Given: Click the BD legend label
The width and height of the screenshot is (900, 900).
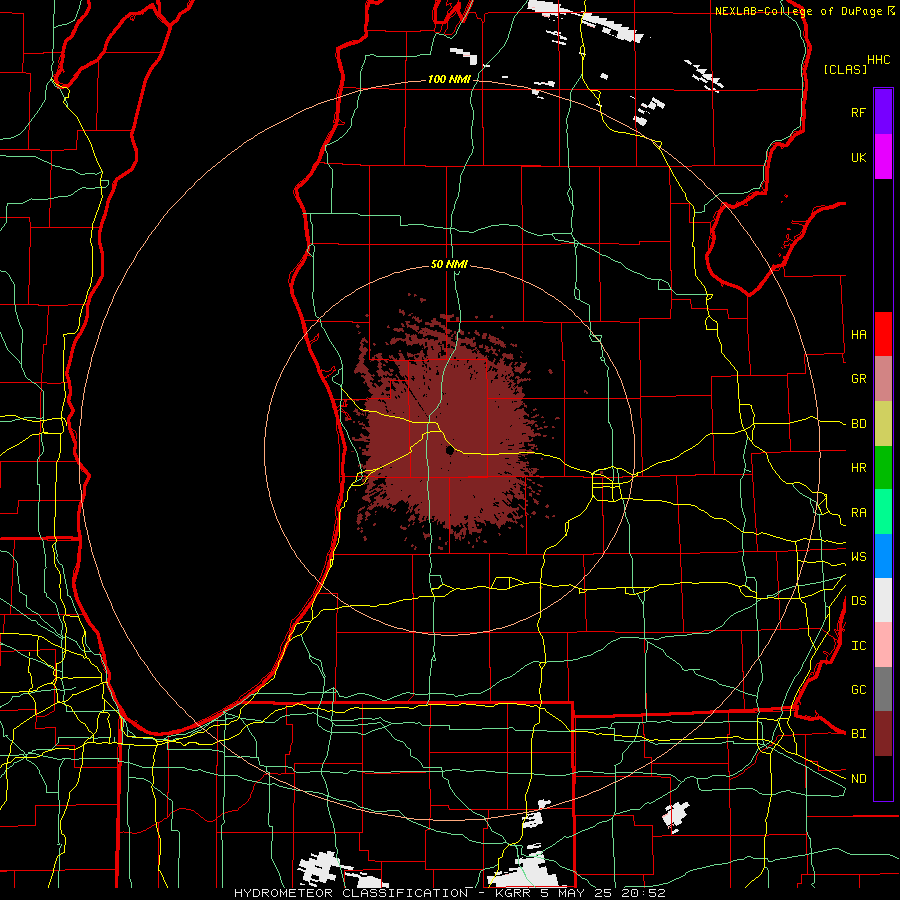Looking at the screenshot, I should [858, 424].
